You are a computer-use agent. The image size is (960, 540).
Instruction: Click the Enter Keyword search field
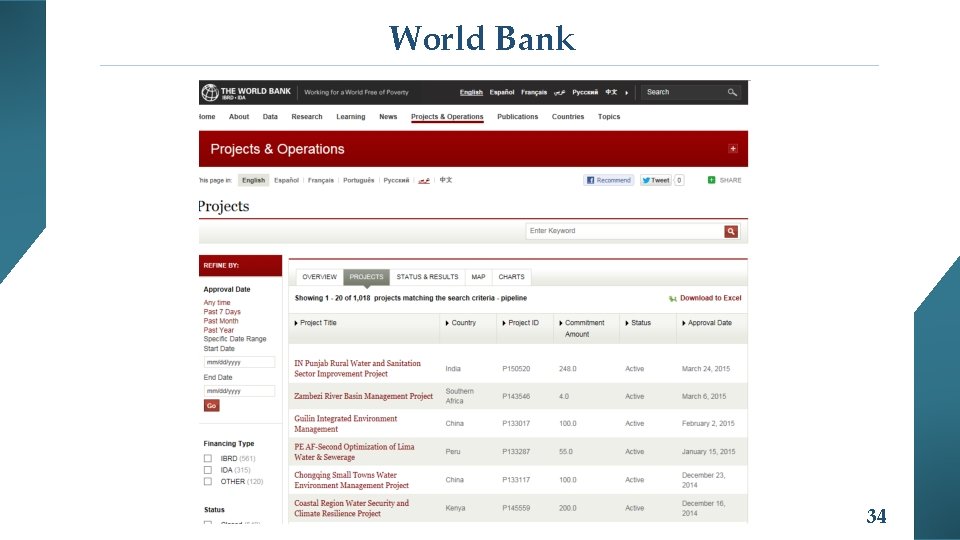624,231
